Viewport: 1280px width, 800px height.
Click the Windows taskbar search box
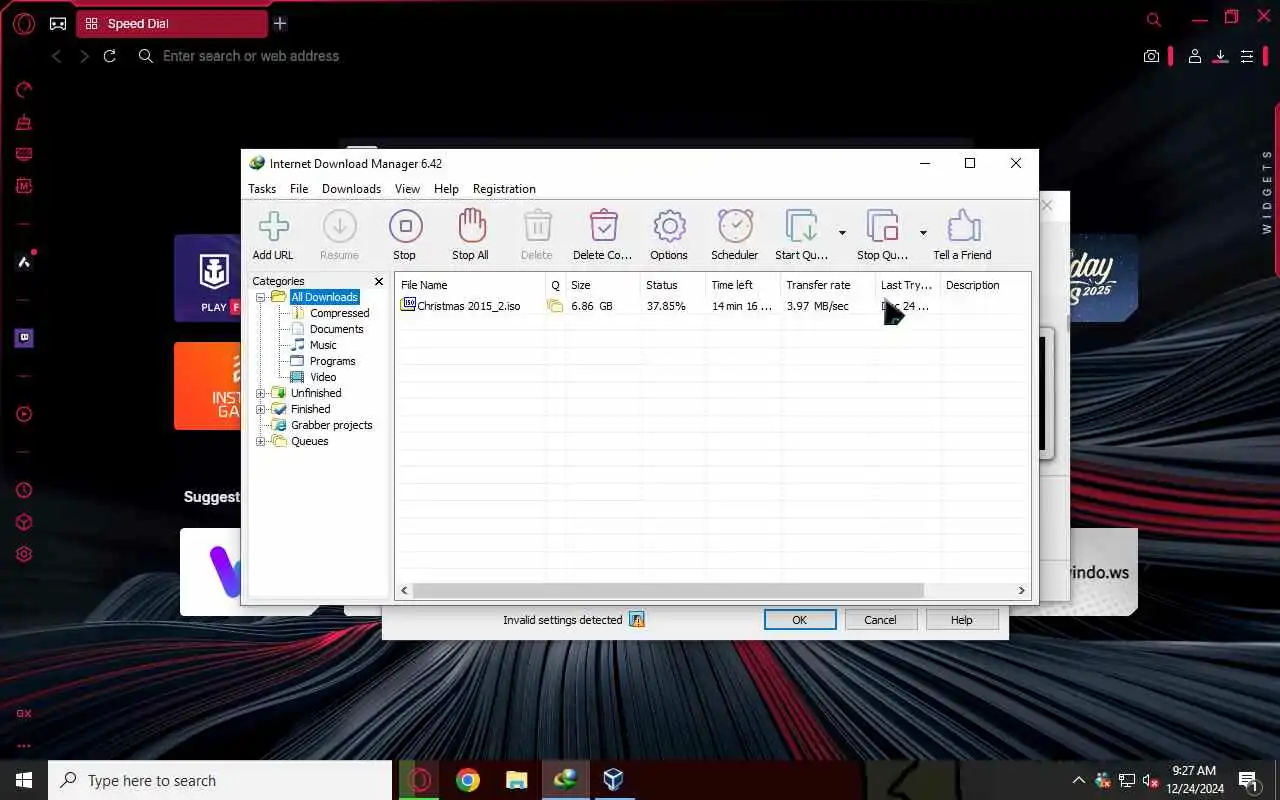220,780
